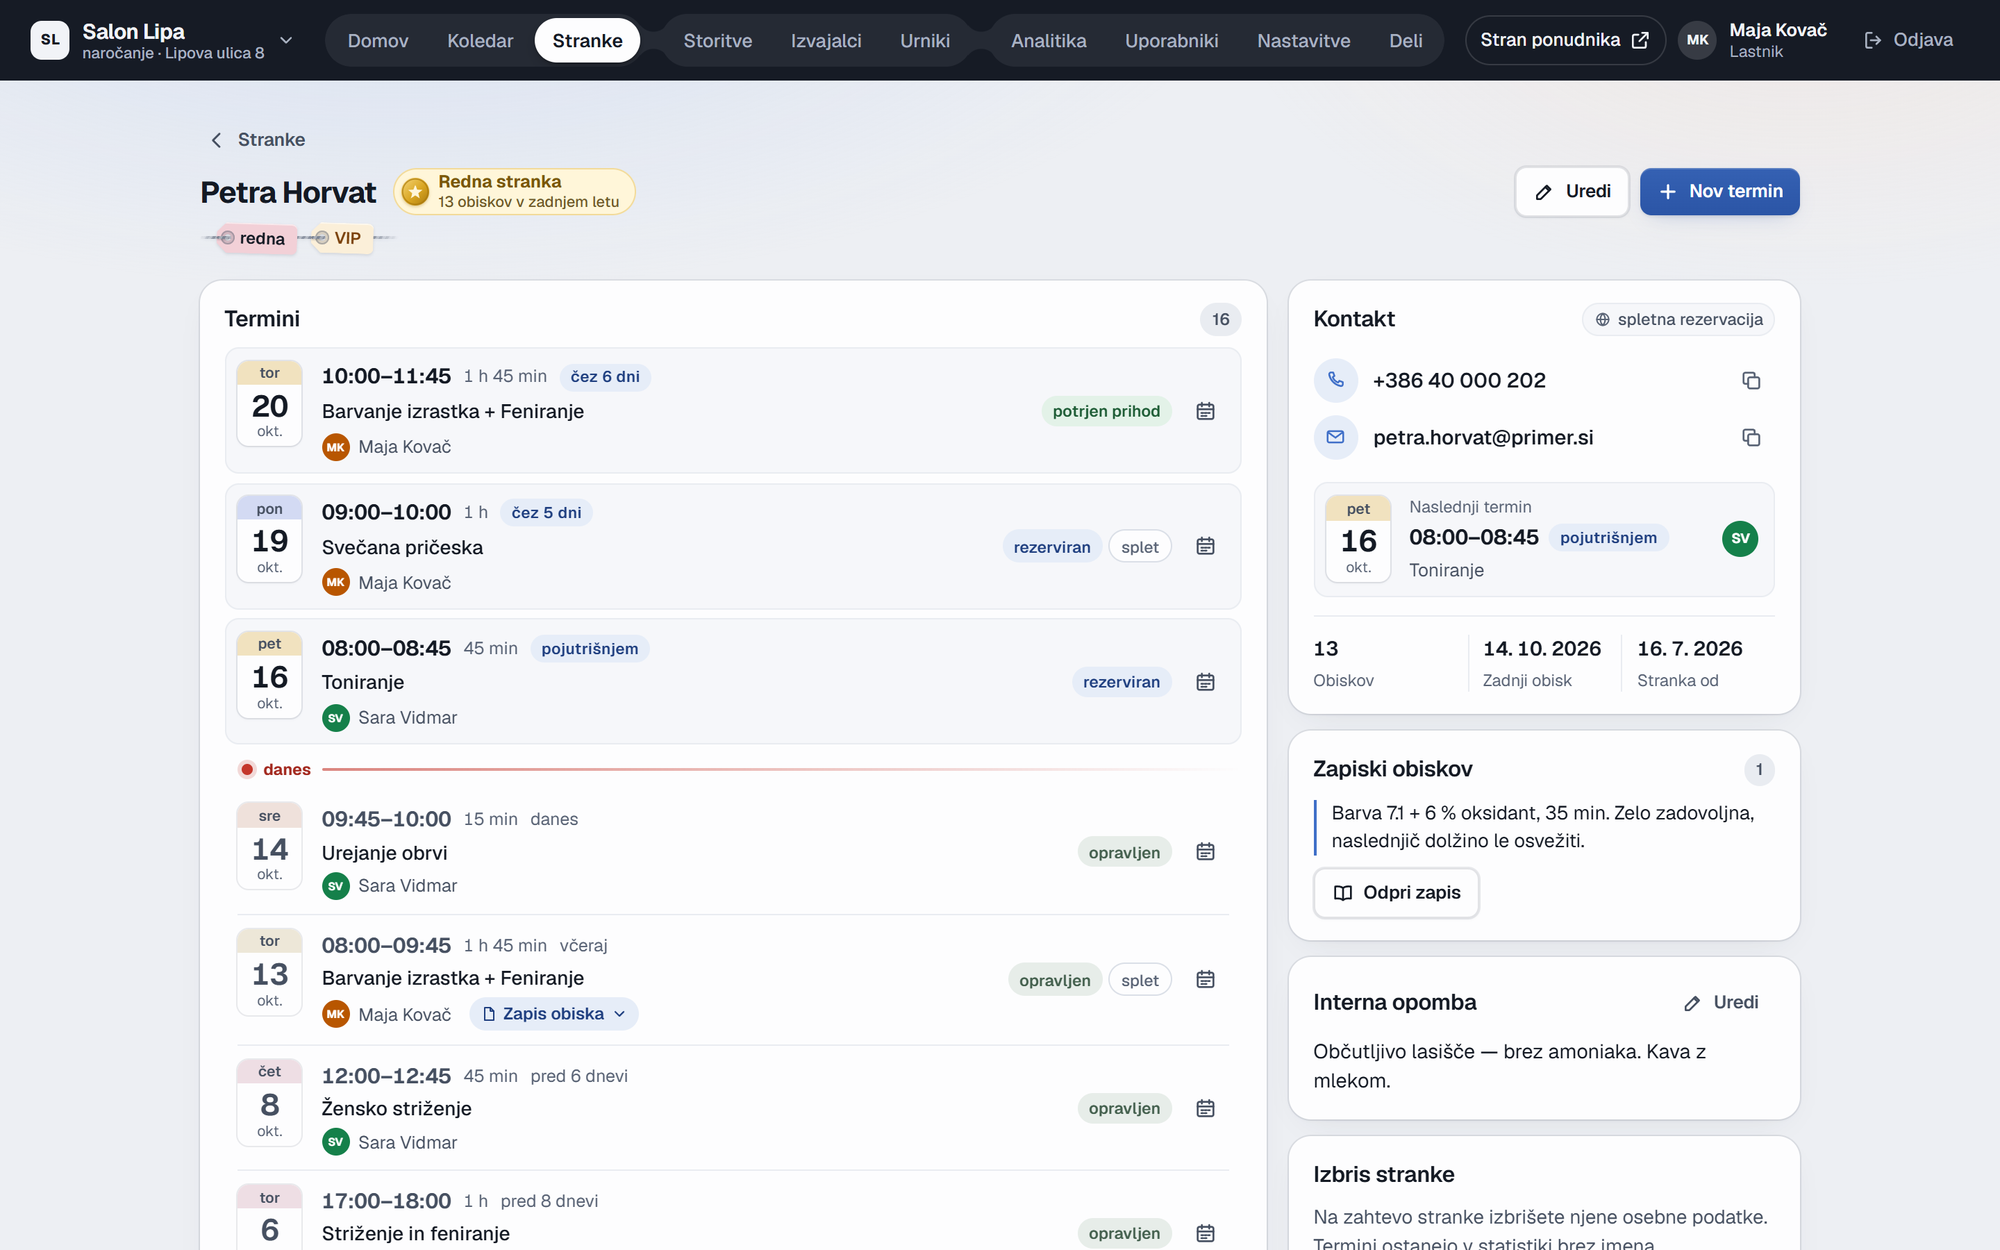Screen dimensions: 2000x1250
Task: Edit Interna opomba via Uredi
Action: 1721,1003
